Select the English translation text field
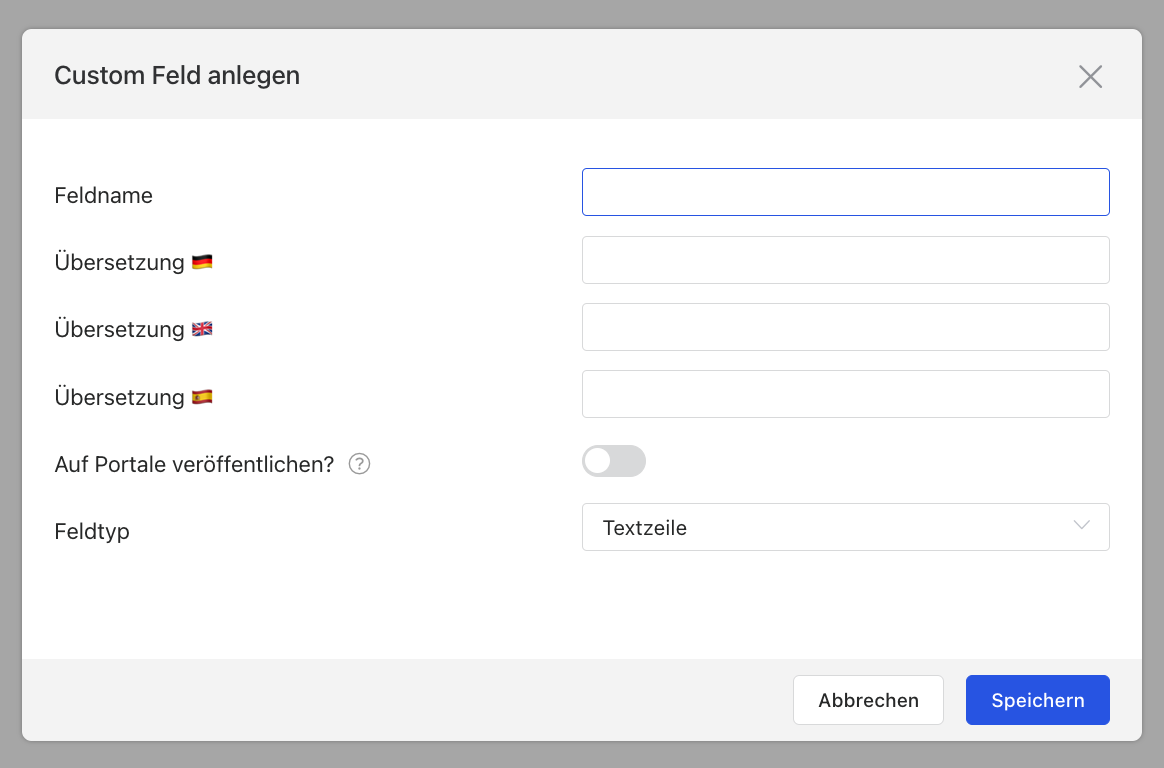 (845, 327)
